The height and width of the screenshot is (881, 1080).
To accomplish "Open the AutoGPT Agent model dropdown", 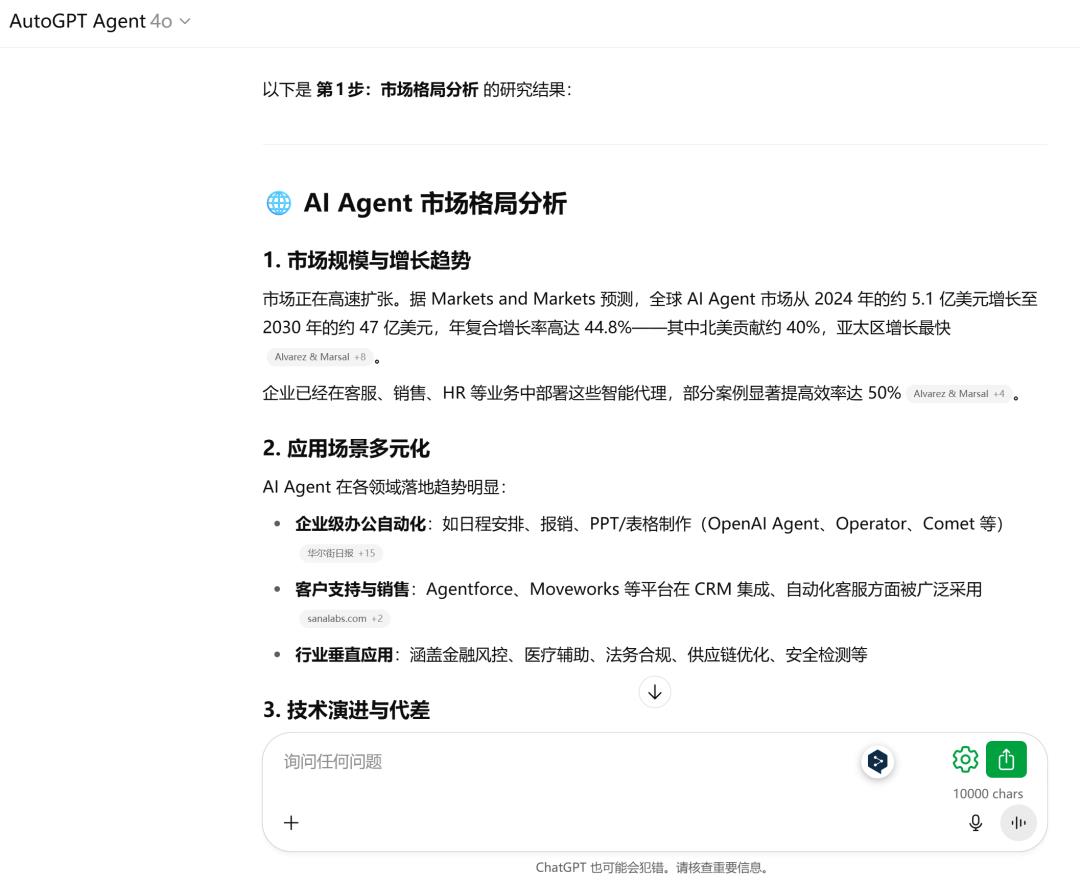I will point(100,21).
